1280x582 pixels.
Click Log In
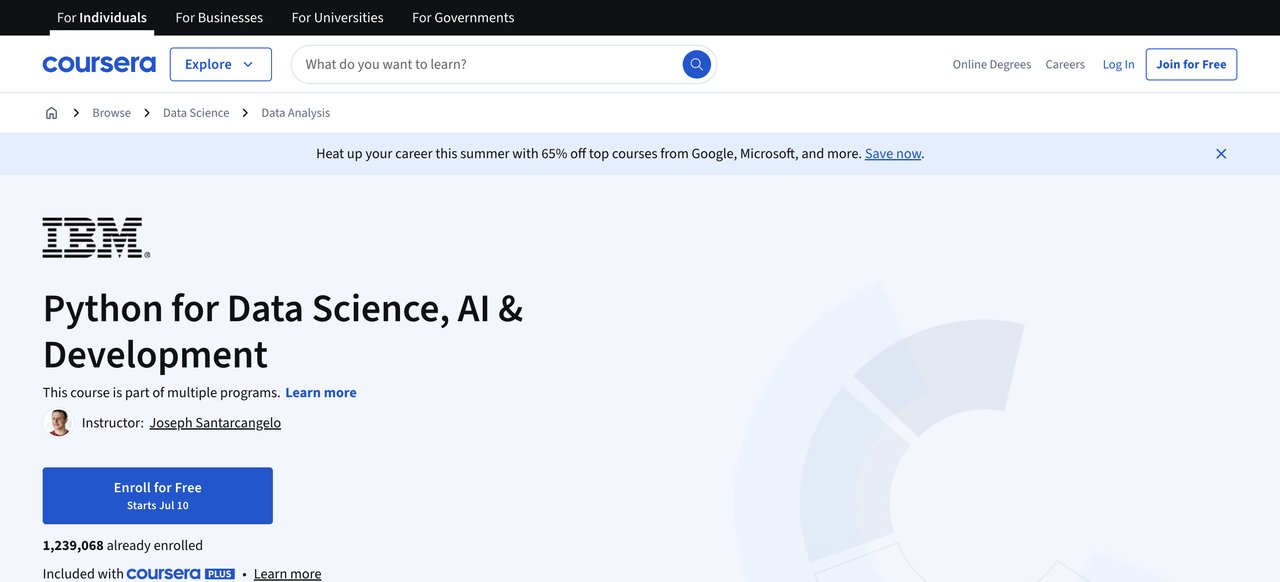1119,64
